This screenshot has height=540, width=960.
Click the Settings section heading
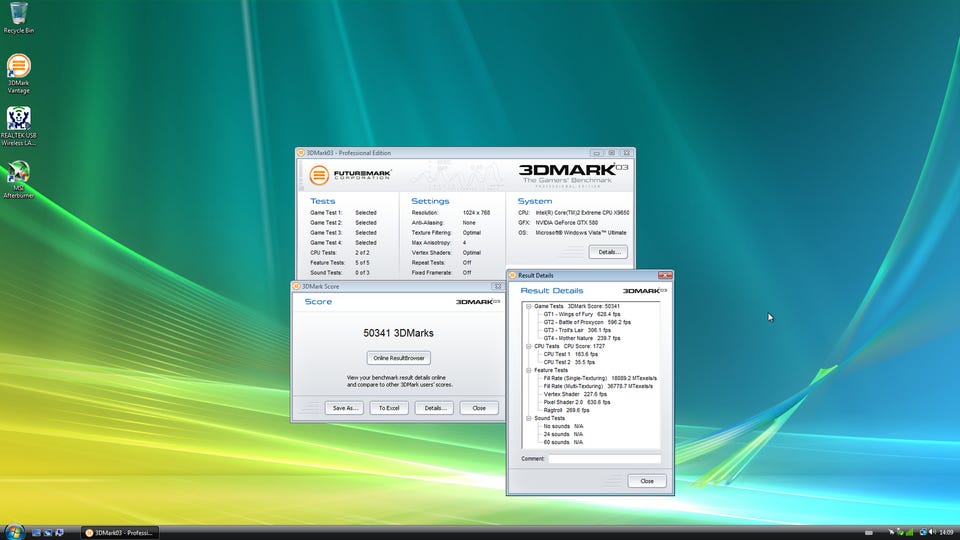430,201
